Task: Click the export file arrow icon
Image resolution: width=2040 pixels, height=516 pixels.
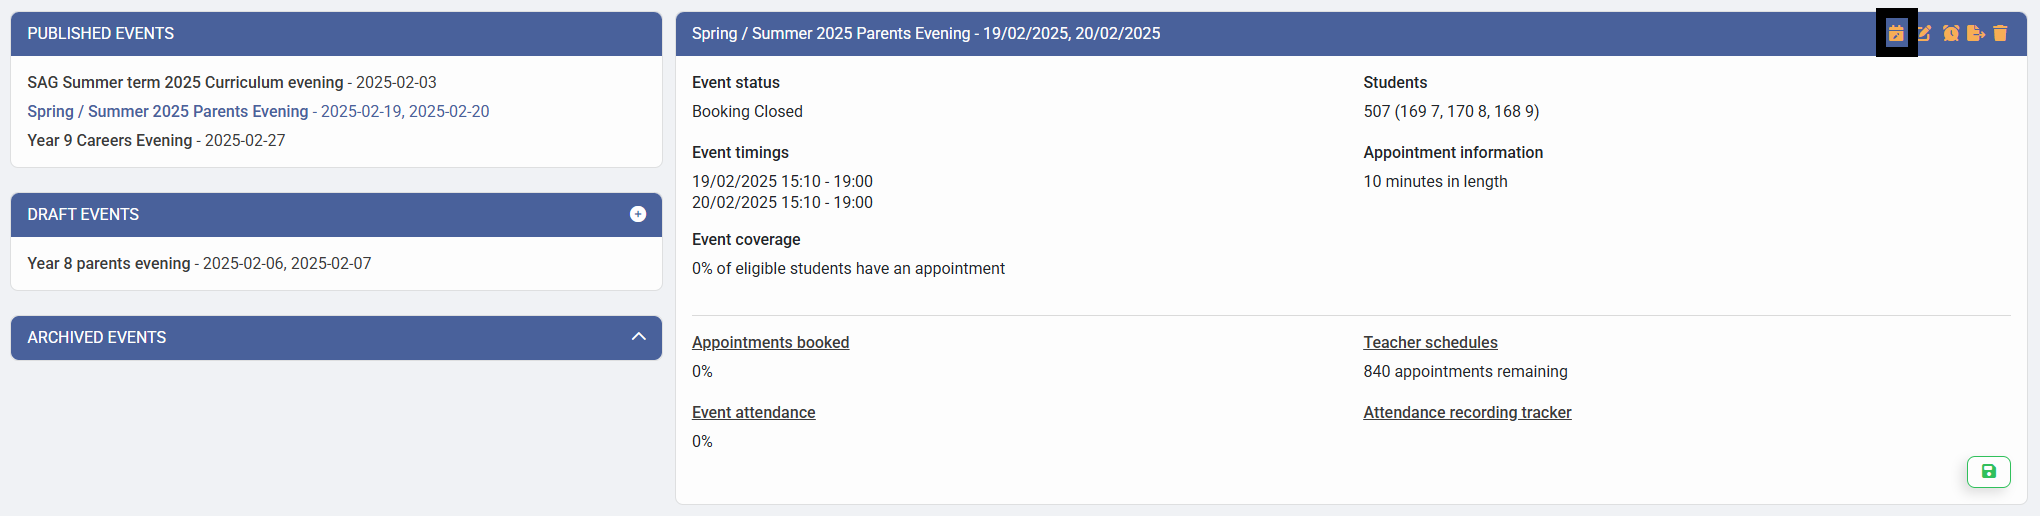Action: pyautogui.click(x=1975, y=33)
